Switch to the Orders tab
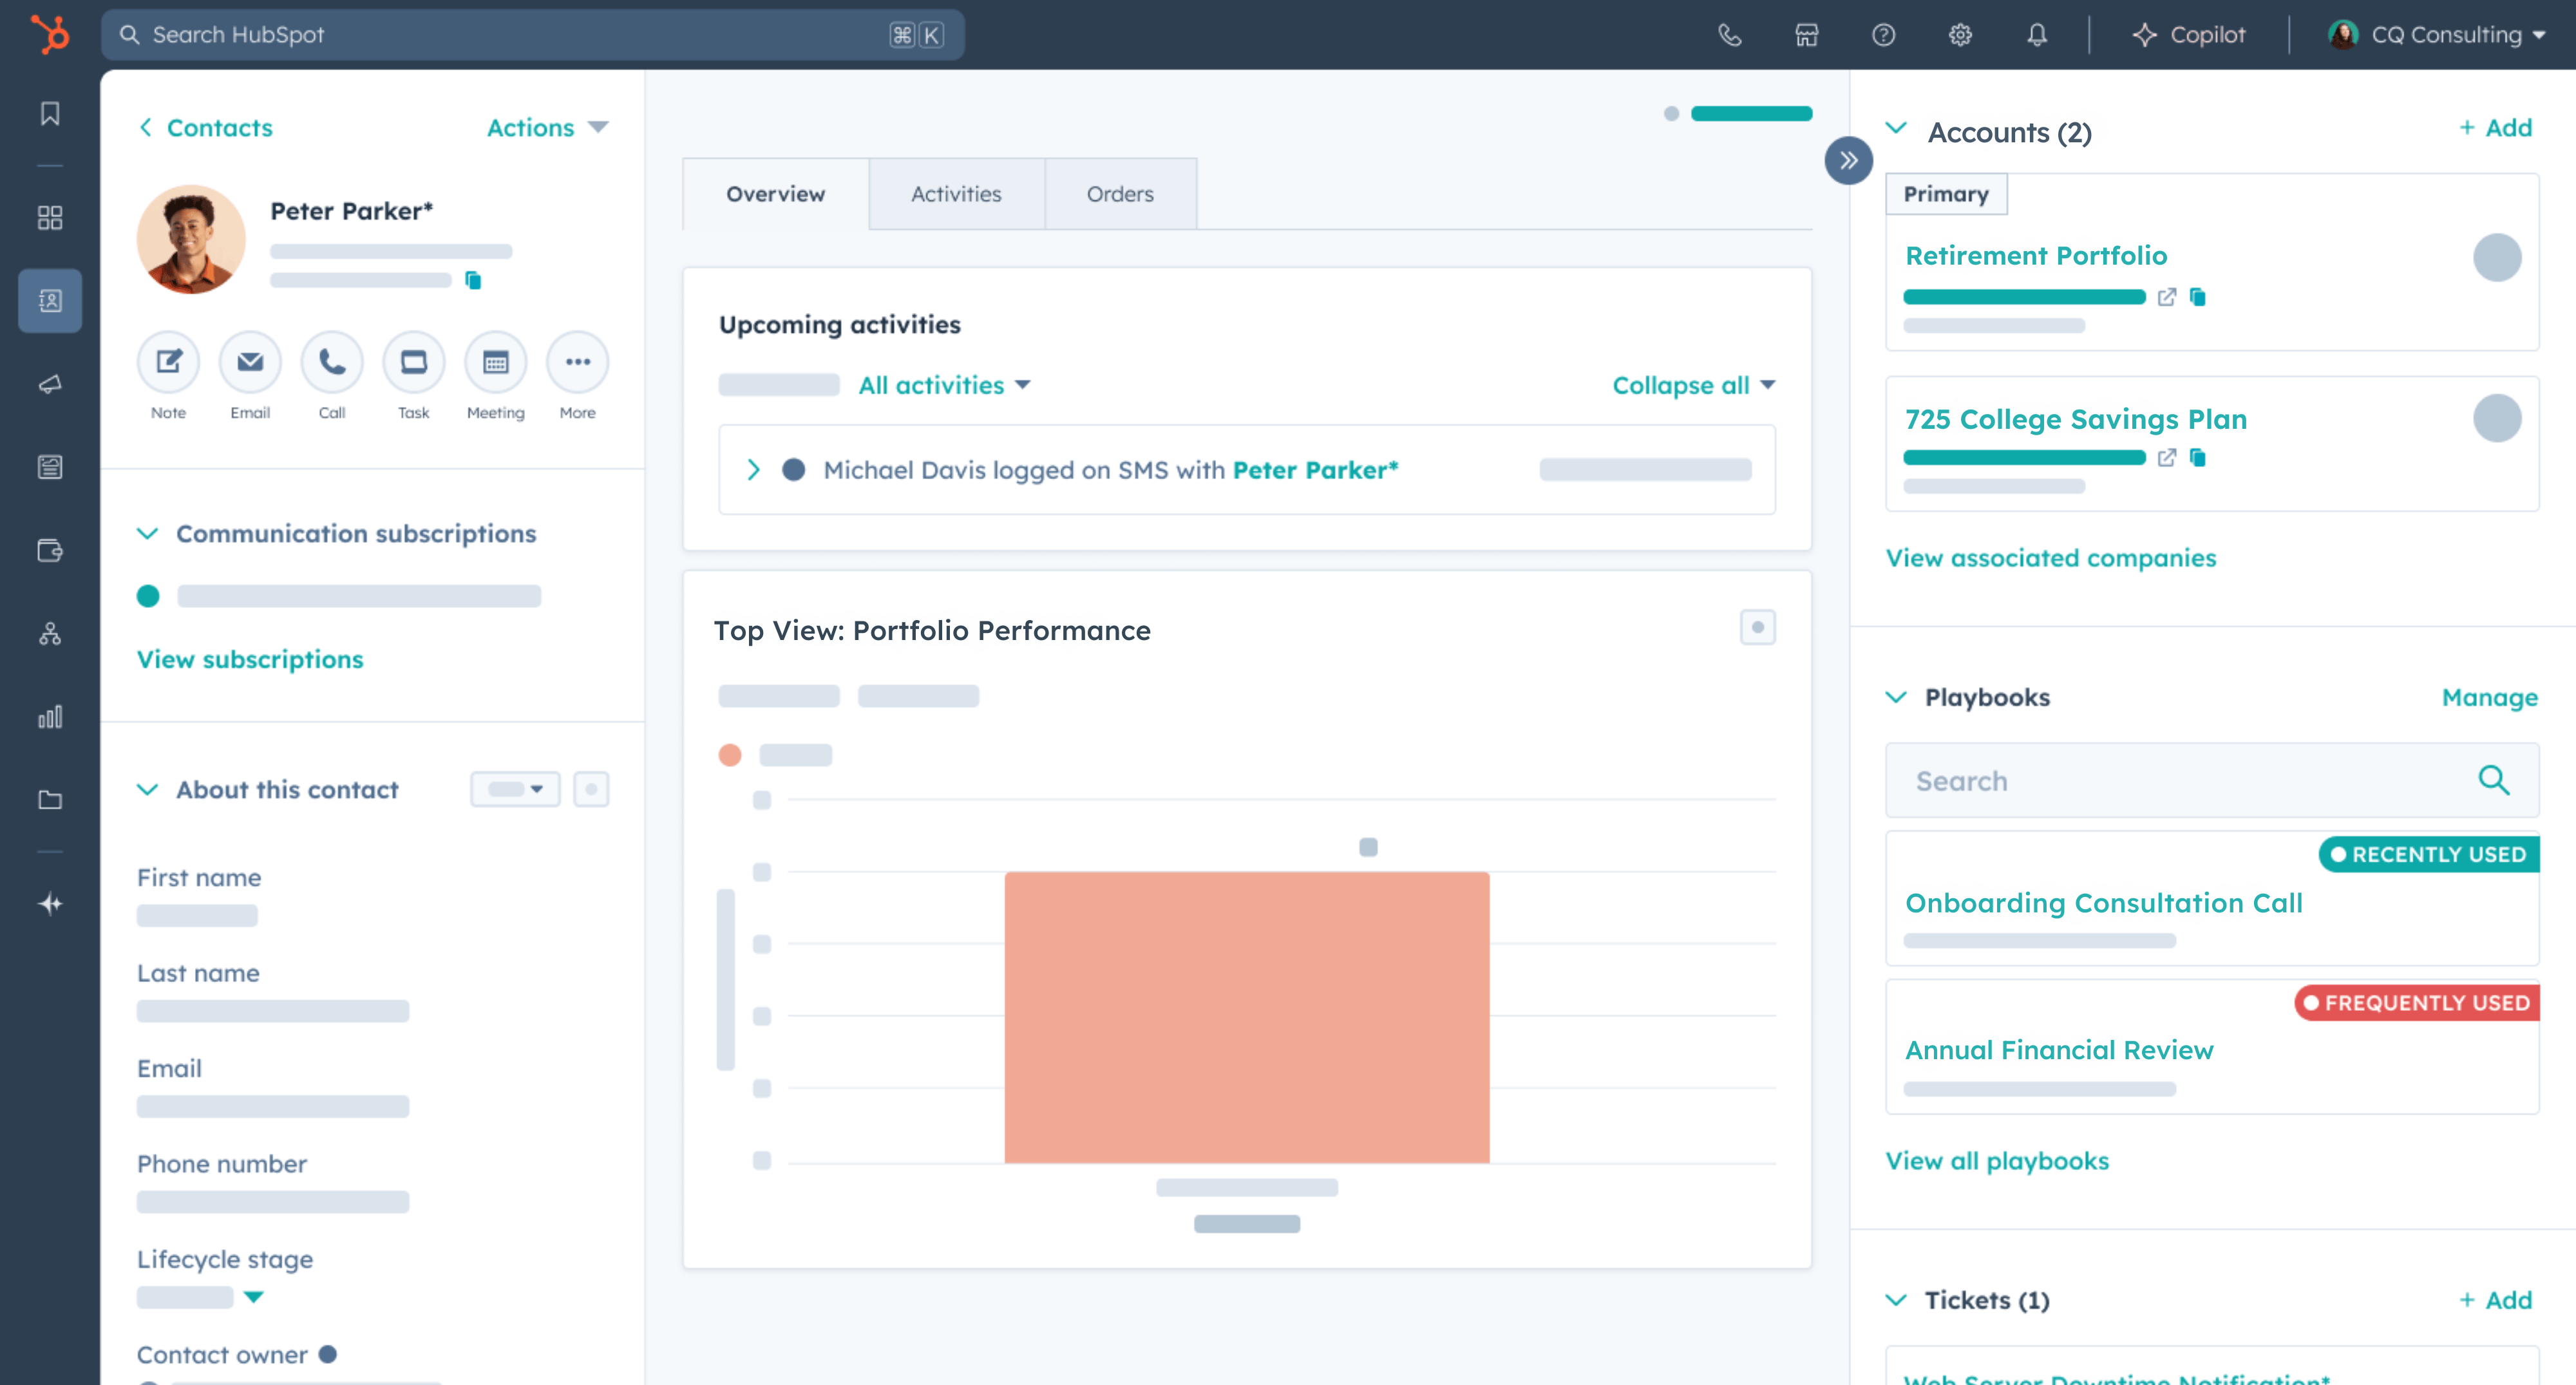This screenshot has width=2576, height=1385. coord(1119,193)
